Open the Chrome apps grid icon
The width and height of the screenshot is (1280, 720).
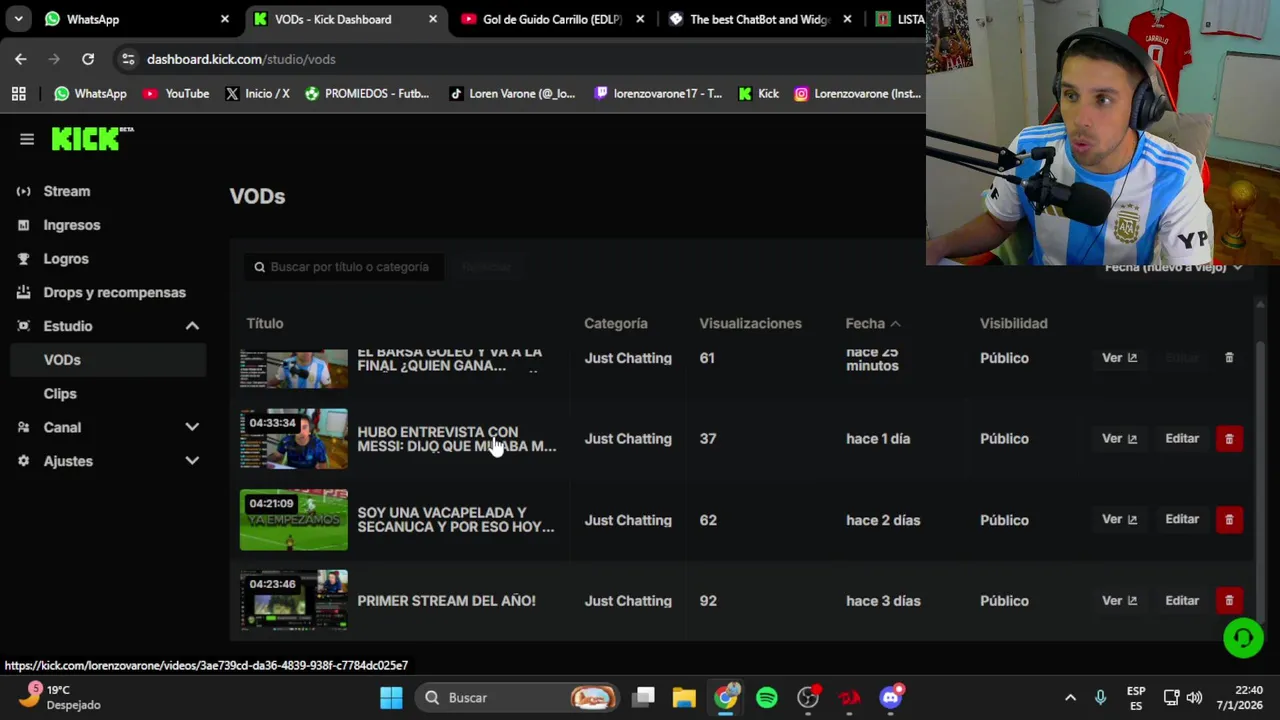tap(18, 93)
